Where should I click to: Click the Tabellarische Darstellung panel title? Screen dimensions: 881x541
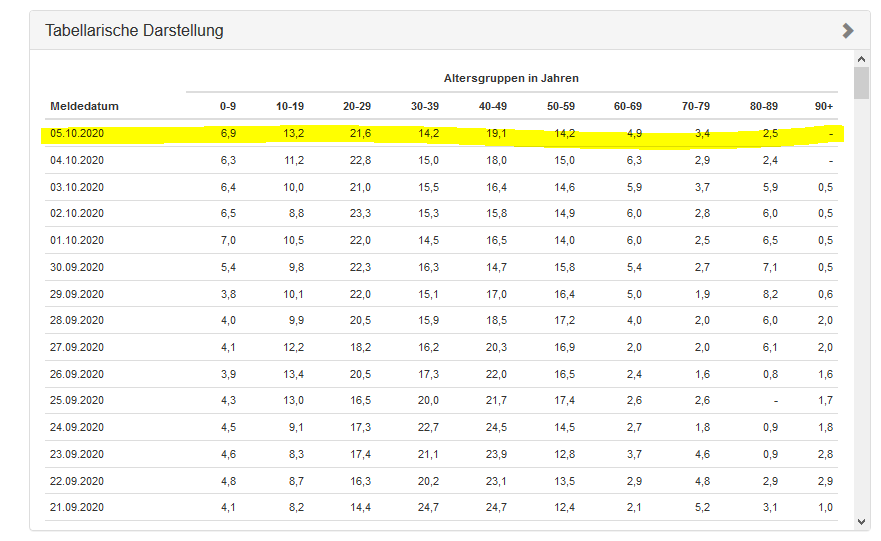[134, 31]
